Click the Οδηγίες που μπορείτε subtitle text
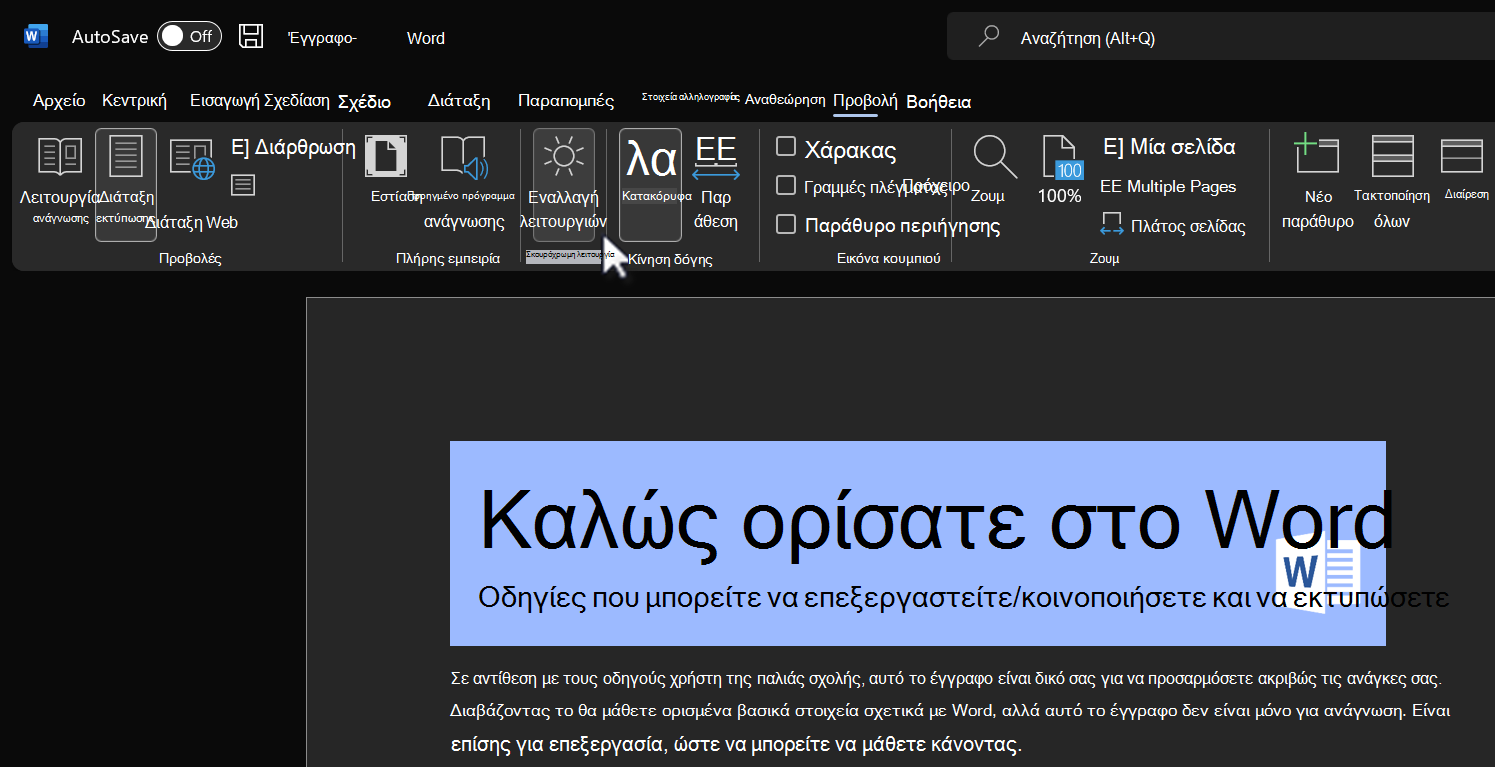Image resolution: width=1495 pixels, height=767 pixels. tap(964, 598)
